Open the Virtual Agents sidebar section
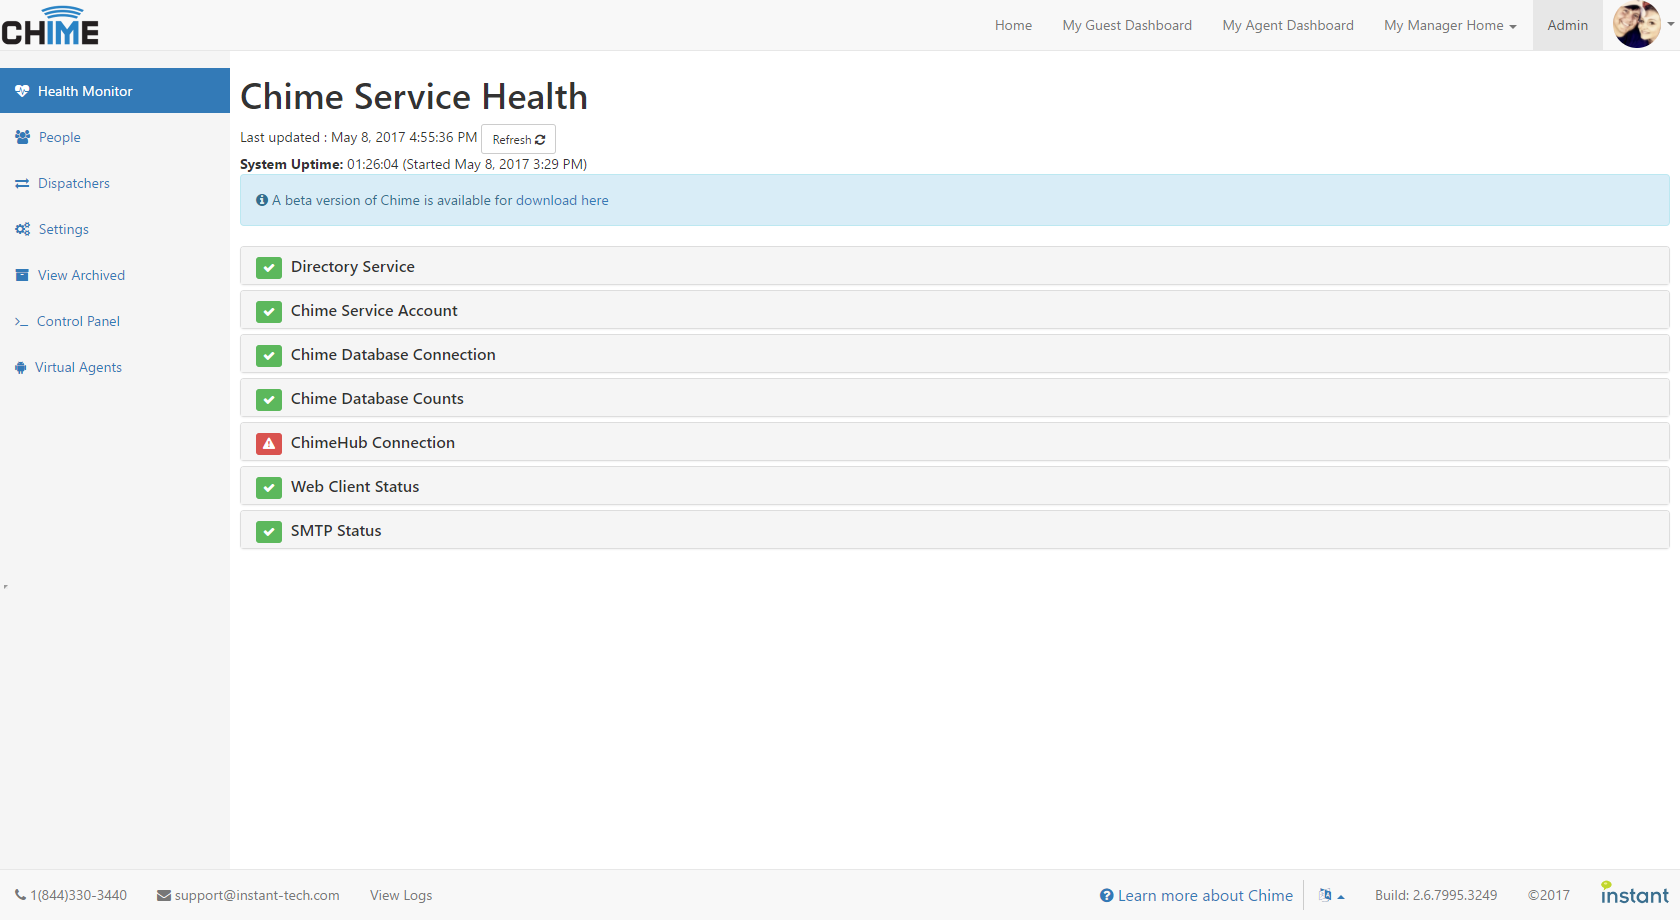 tap(115, 367)
